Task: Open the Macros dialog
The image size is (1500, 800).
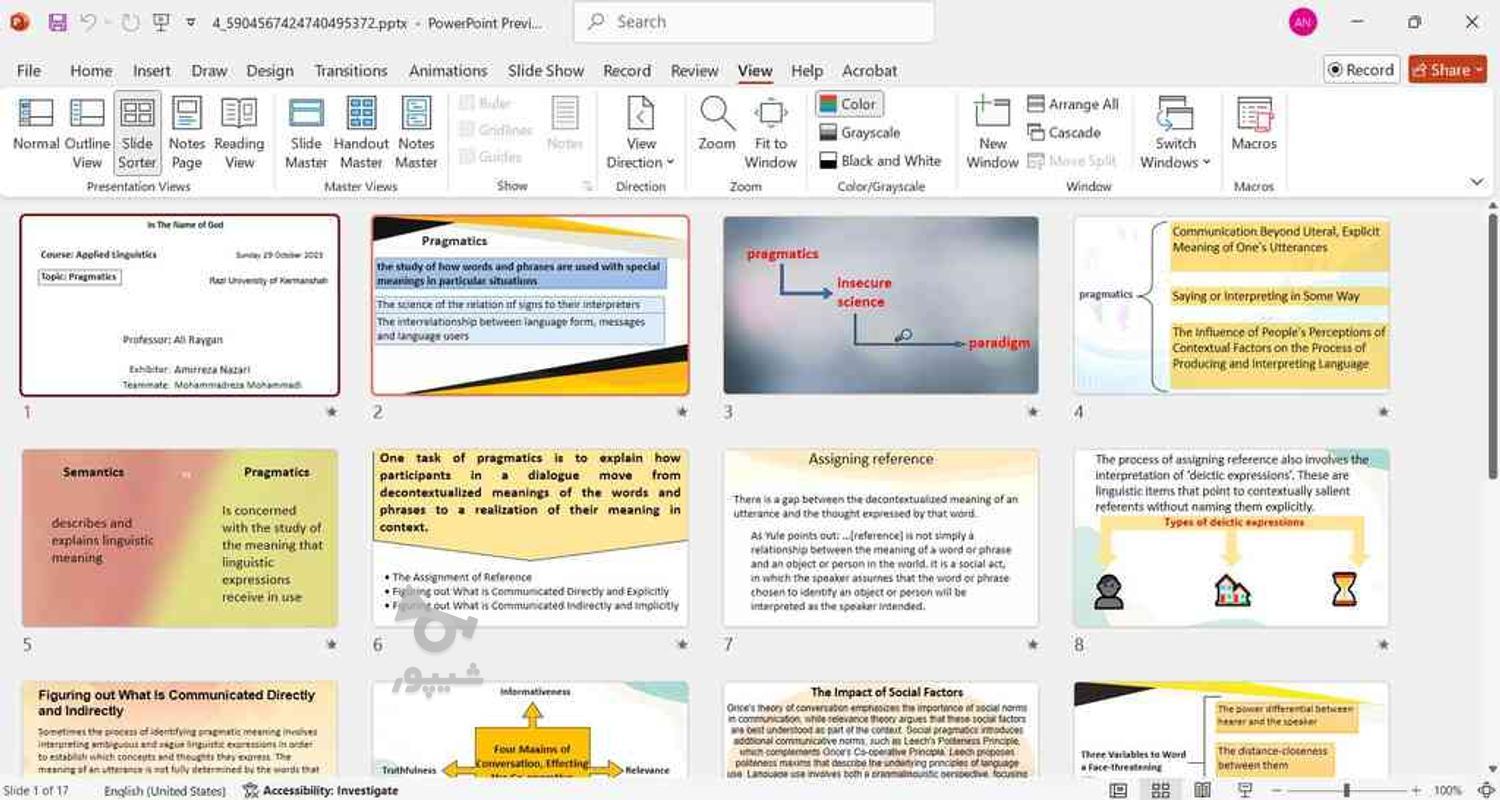Action: (1254, 125)
